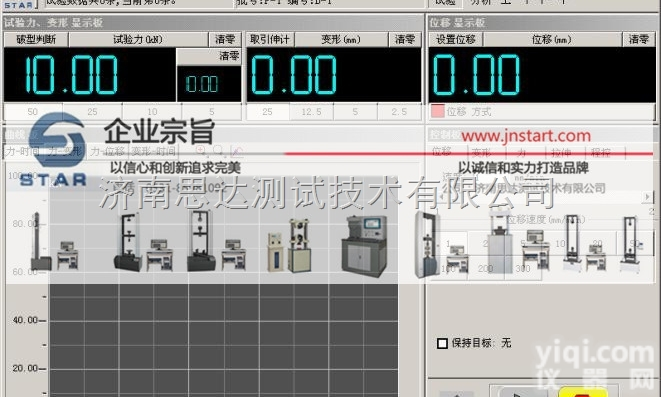
Task: Tick the 保持目标 checkbox
Action: pos(442,343)
